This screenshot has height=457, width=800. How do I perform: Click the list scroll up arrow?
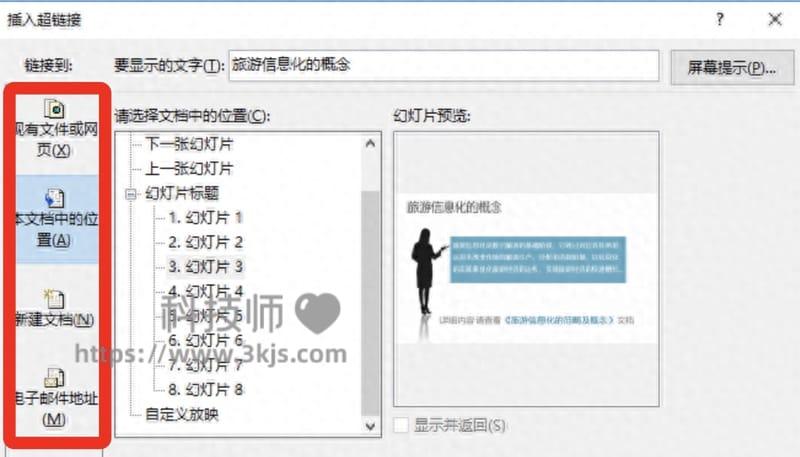370,144
